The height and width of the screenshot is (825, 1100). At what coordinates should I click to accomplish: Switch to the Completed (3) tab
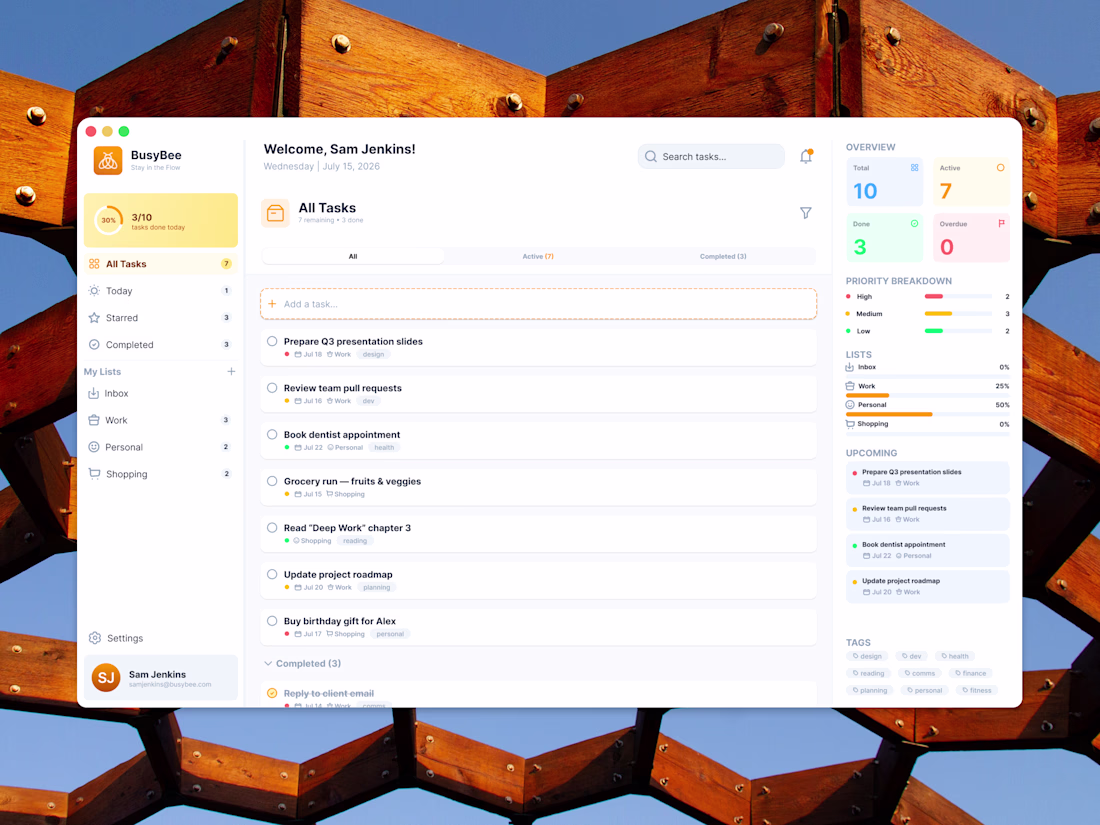pos(723,256)
